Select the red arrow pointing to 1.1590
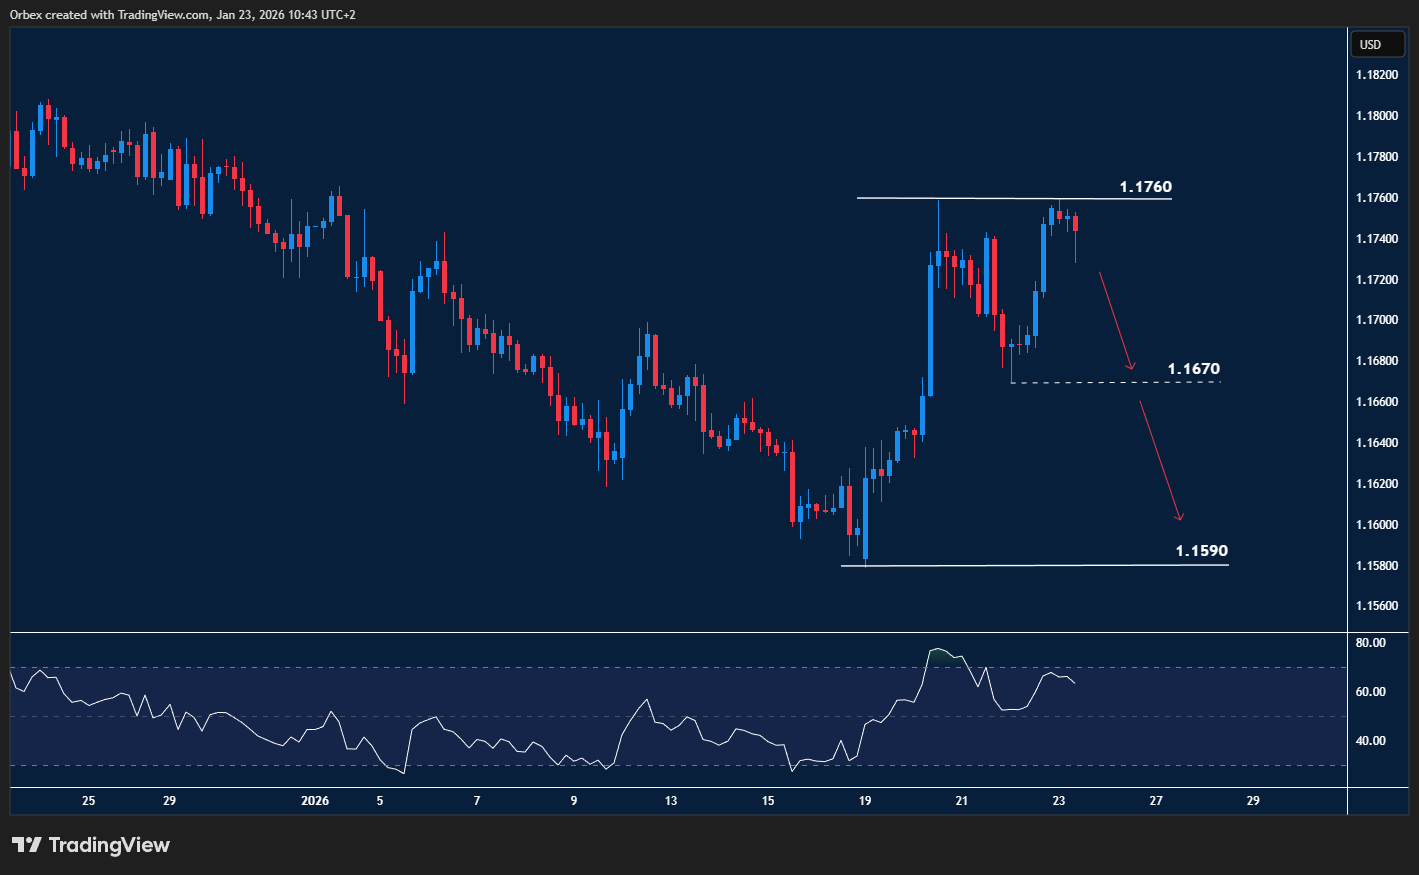Image resolution: width=1419 pixels, height=875 pixels. click(x=1160, y=460)
